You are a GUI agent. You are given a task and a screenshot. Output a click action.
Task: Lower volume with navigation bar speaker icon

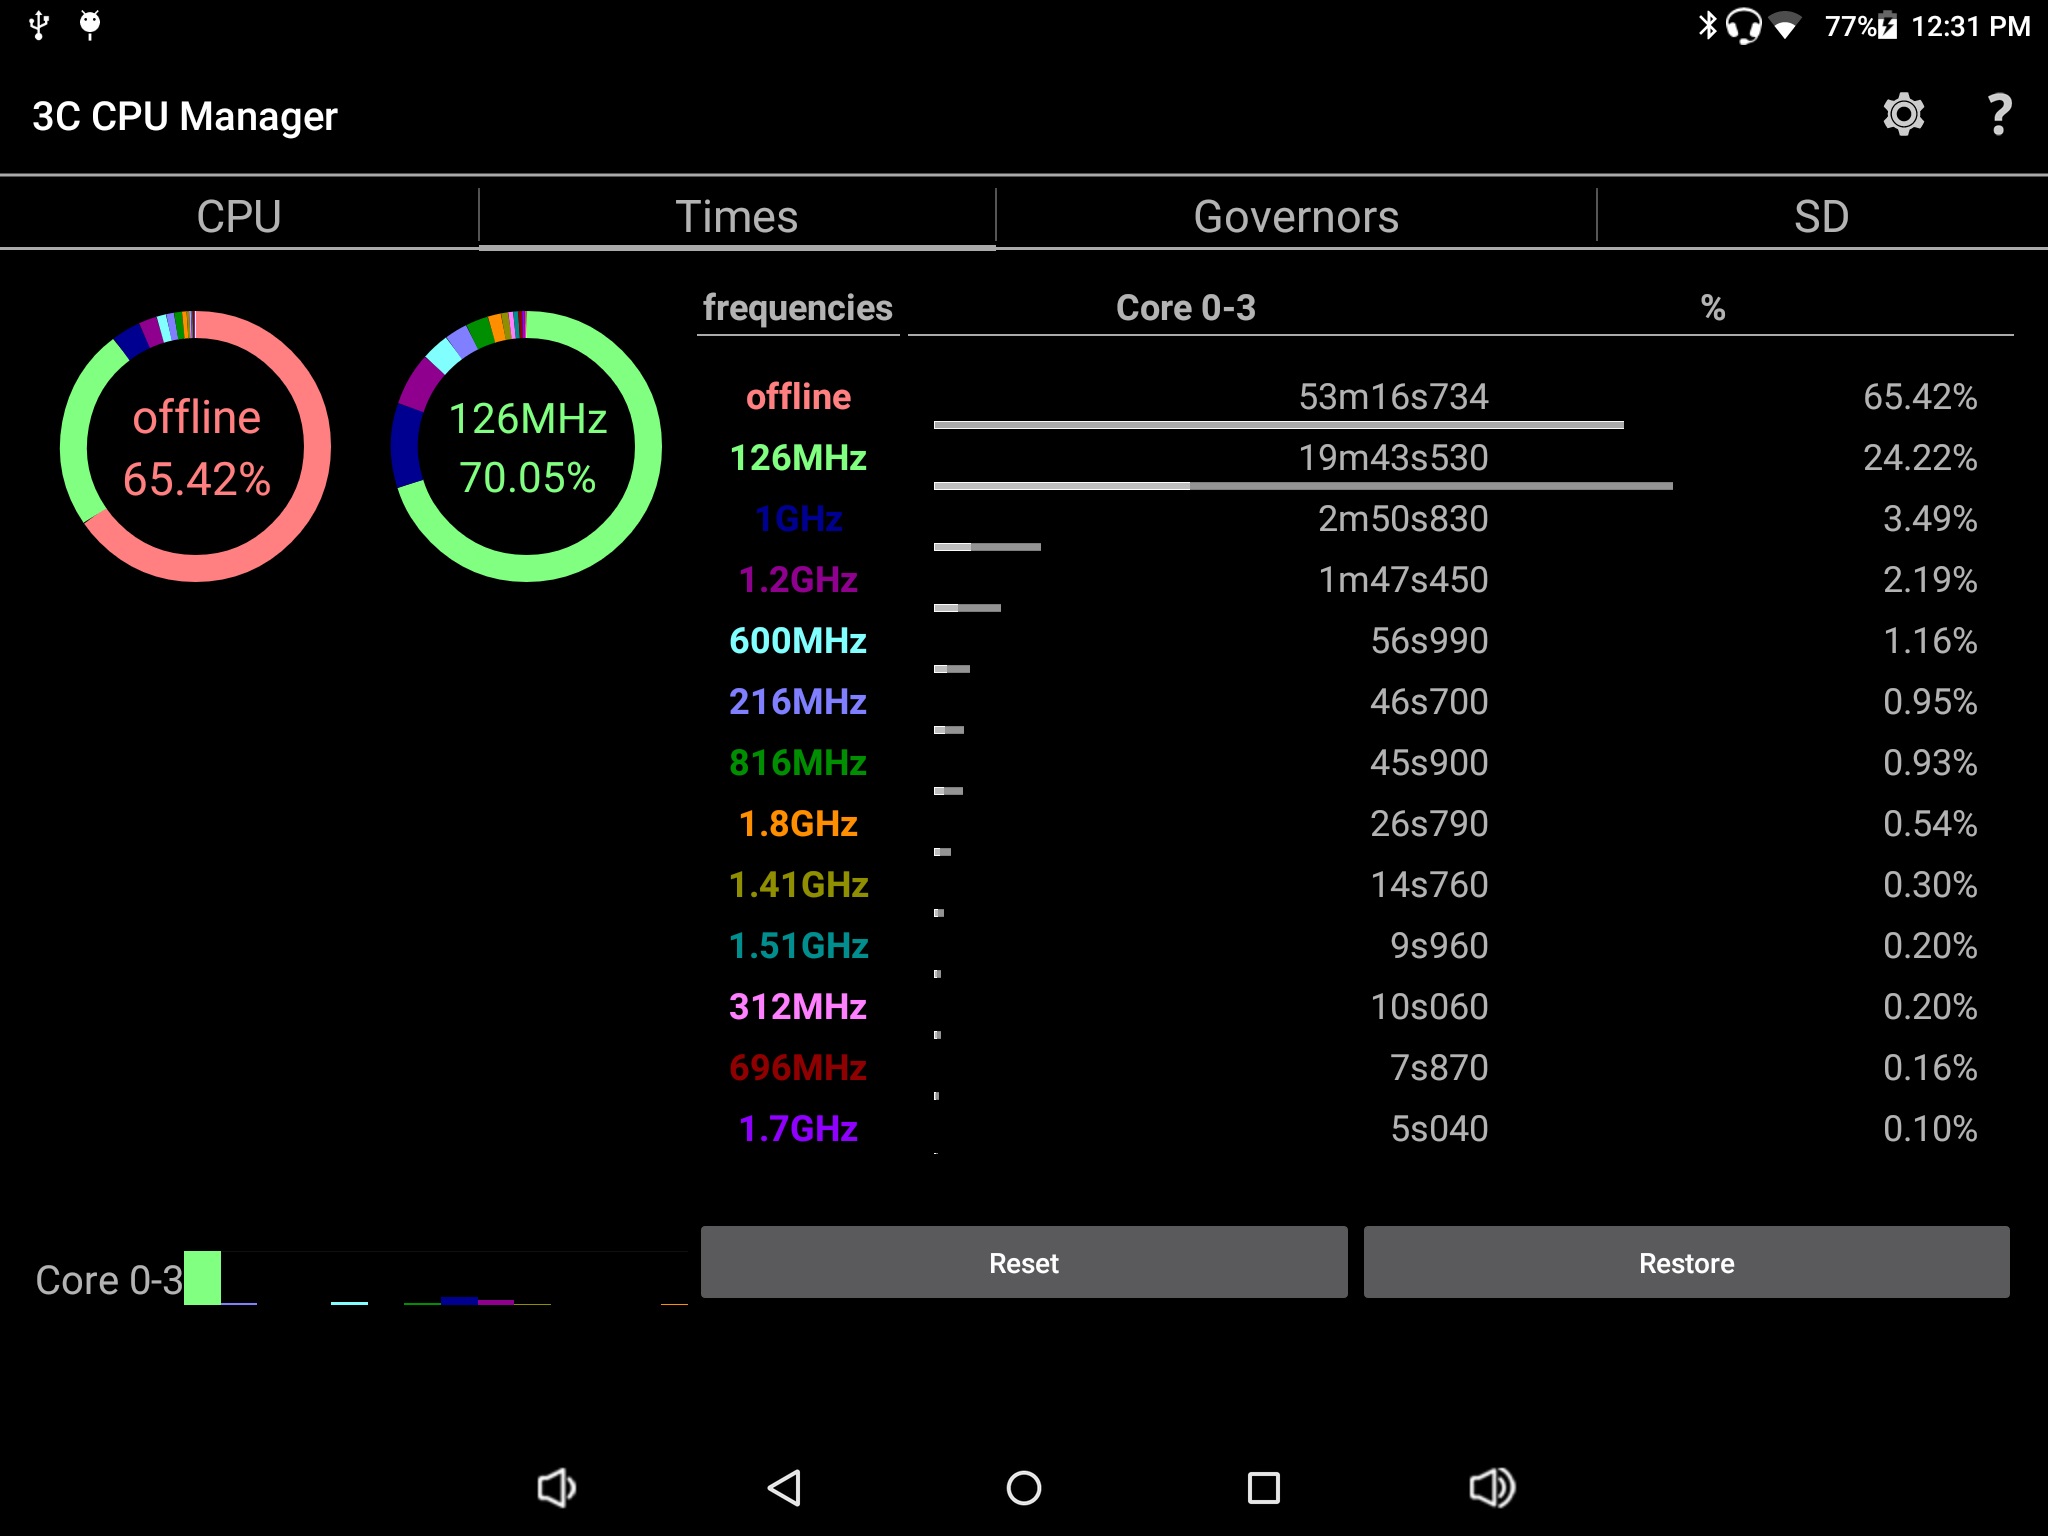(556, 1488)
